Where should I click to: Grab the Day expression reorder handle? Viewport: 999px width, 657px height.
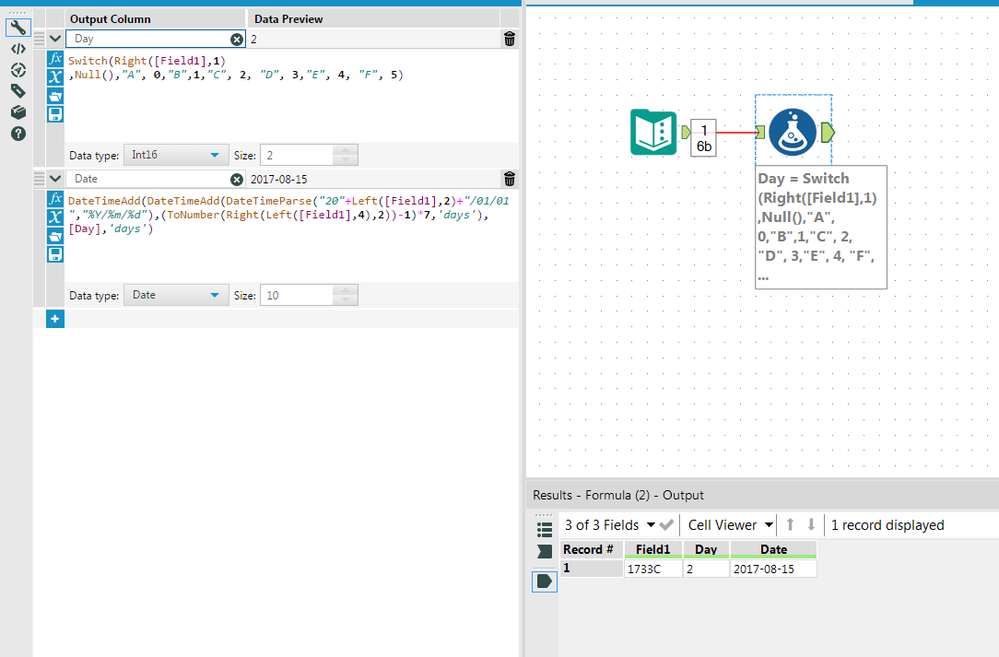[x=39, y=39]
